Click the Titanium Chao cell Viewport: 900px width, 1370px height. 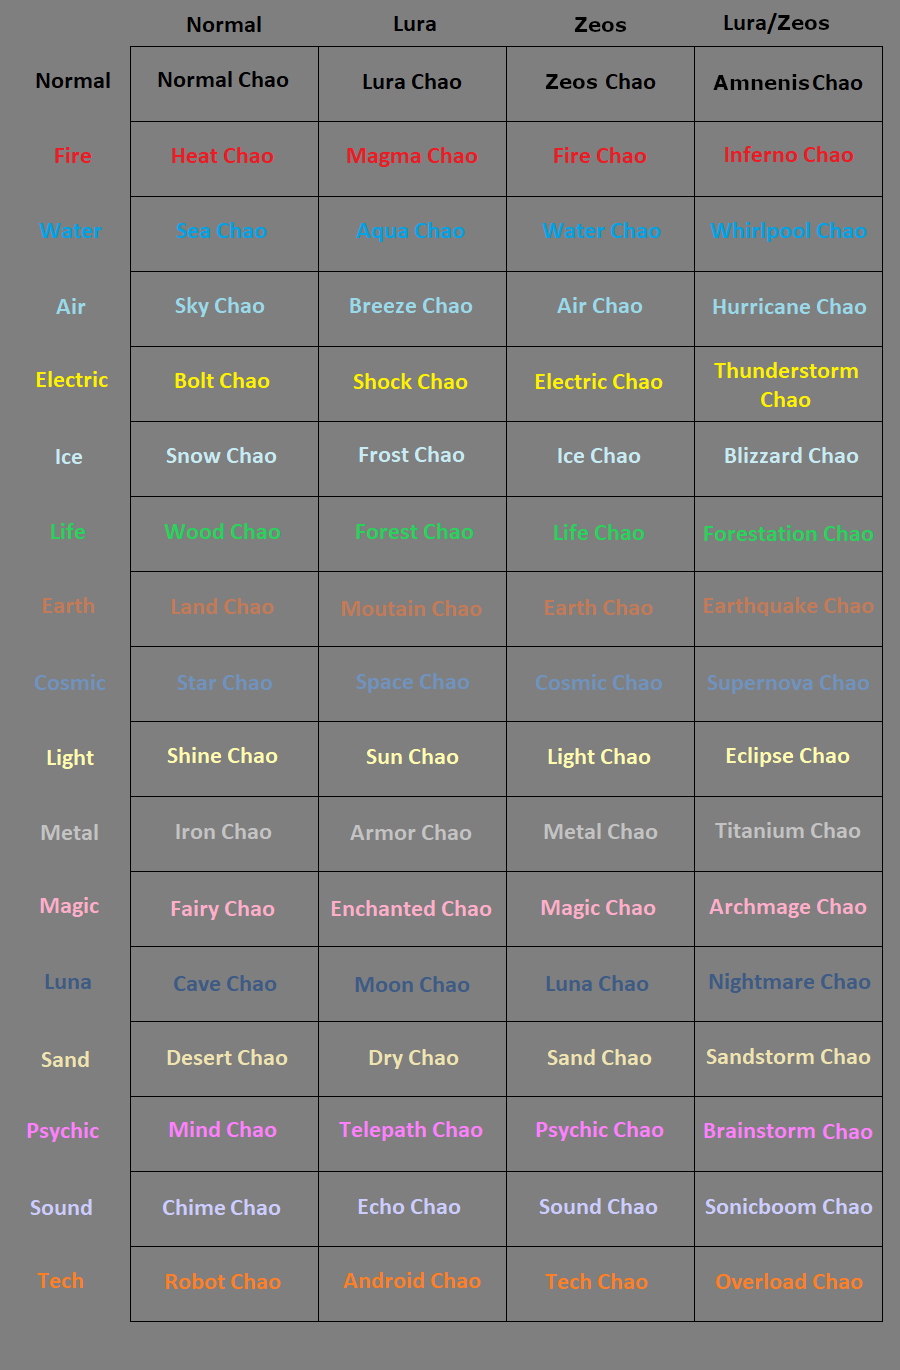click(x=788, y=834)
